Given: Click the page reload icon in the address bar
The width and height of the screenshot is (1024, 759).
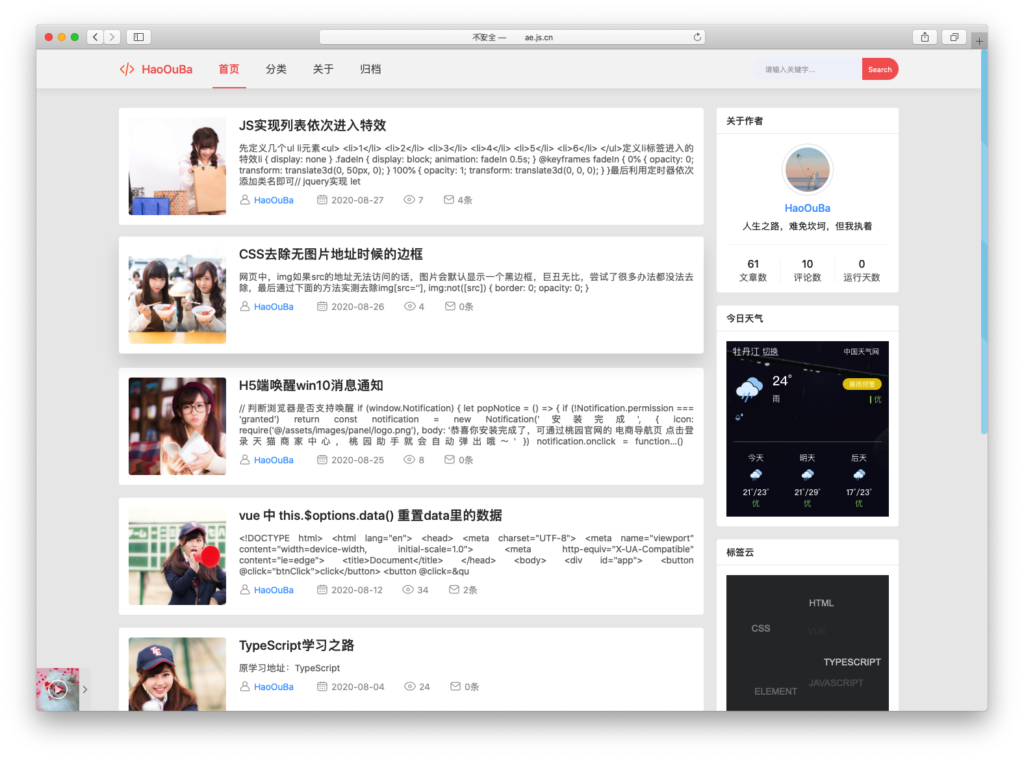Looking at the screenshot, I should click(698, 36).
